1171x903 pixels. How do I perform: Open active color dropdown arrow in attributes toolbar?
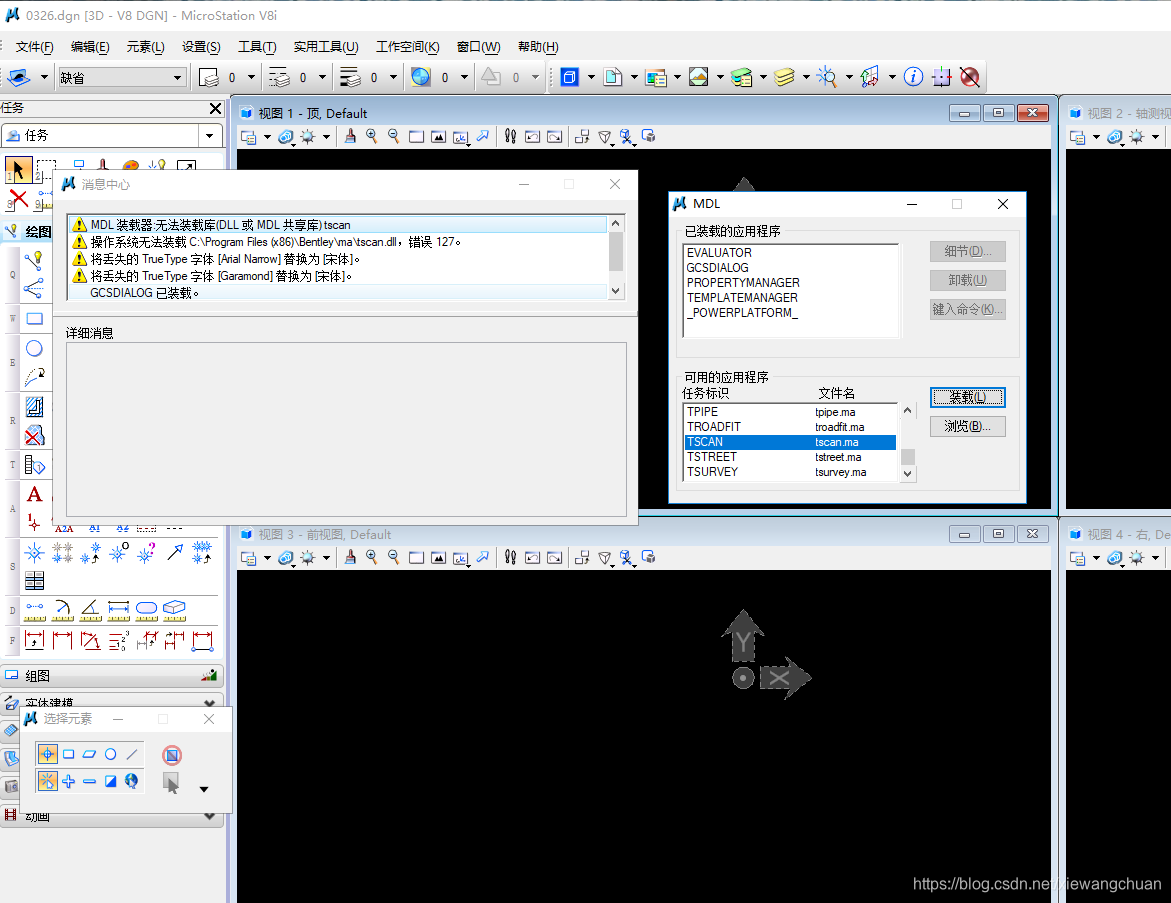[x=464, y=77]
